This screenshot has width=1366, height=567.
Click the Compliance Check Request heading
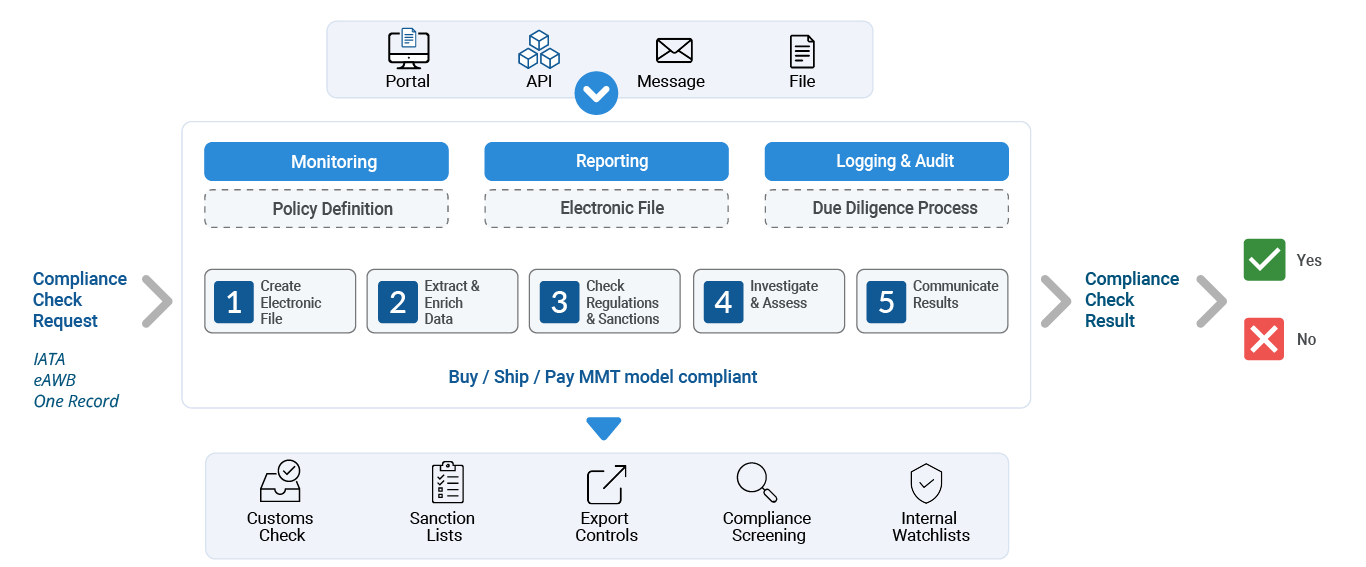[80, 300]
